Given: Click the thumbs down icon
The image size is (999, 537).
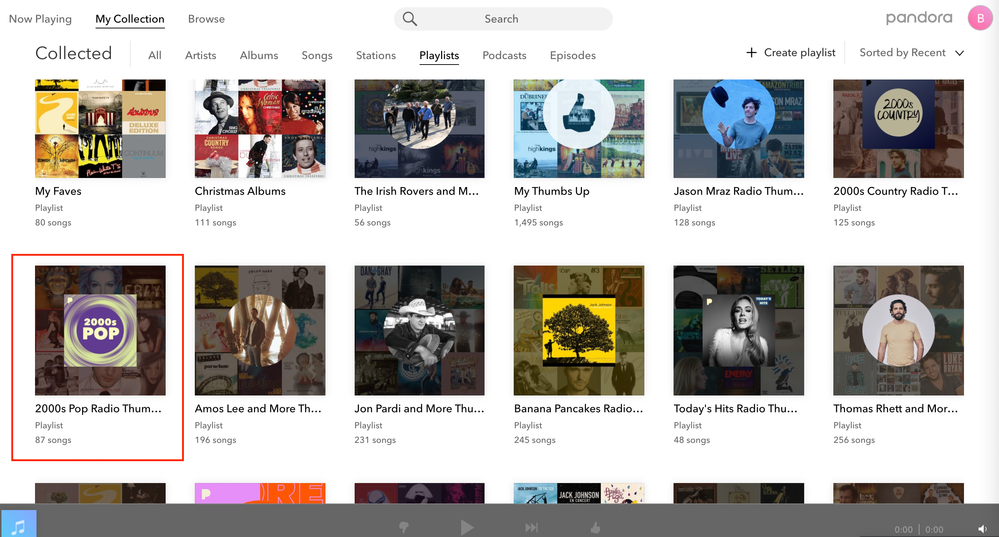Looking at the screenshot, I should point(404,527).
